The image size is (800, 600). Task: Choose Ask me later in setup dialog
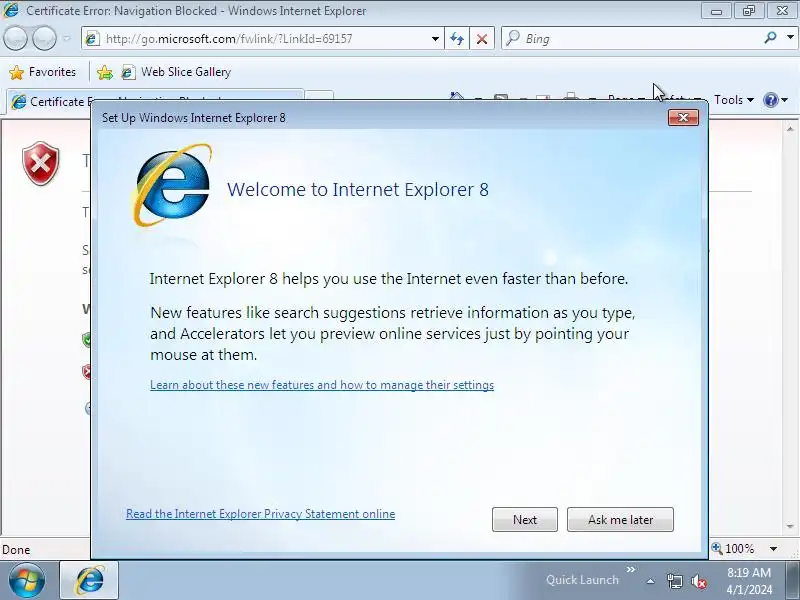click(x=620, y=519)
